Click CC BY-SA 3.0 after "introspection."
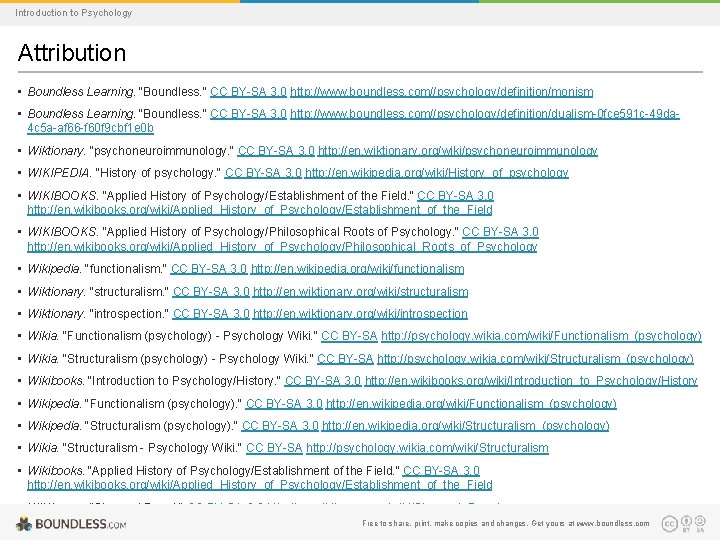This screenshot has height=540, width=720. [x=211, y=314]
